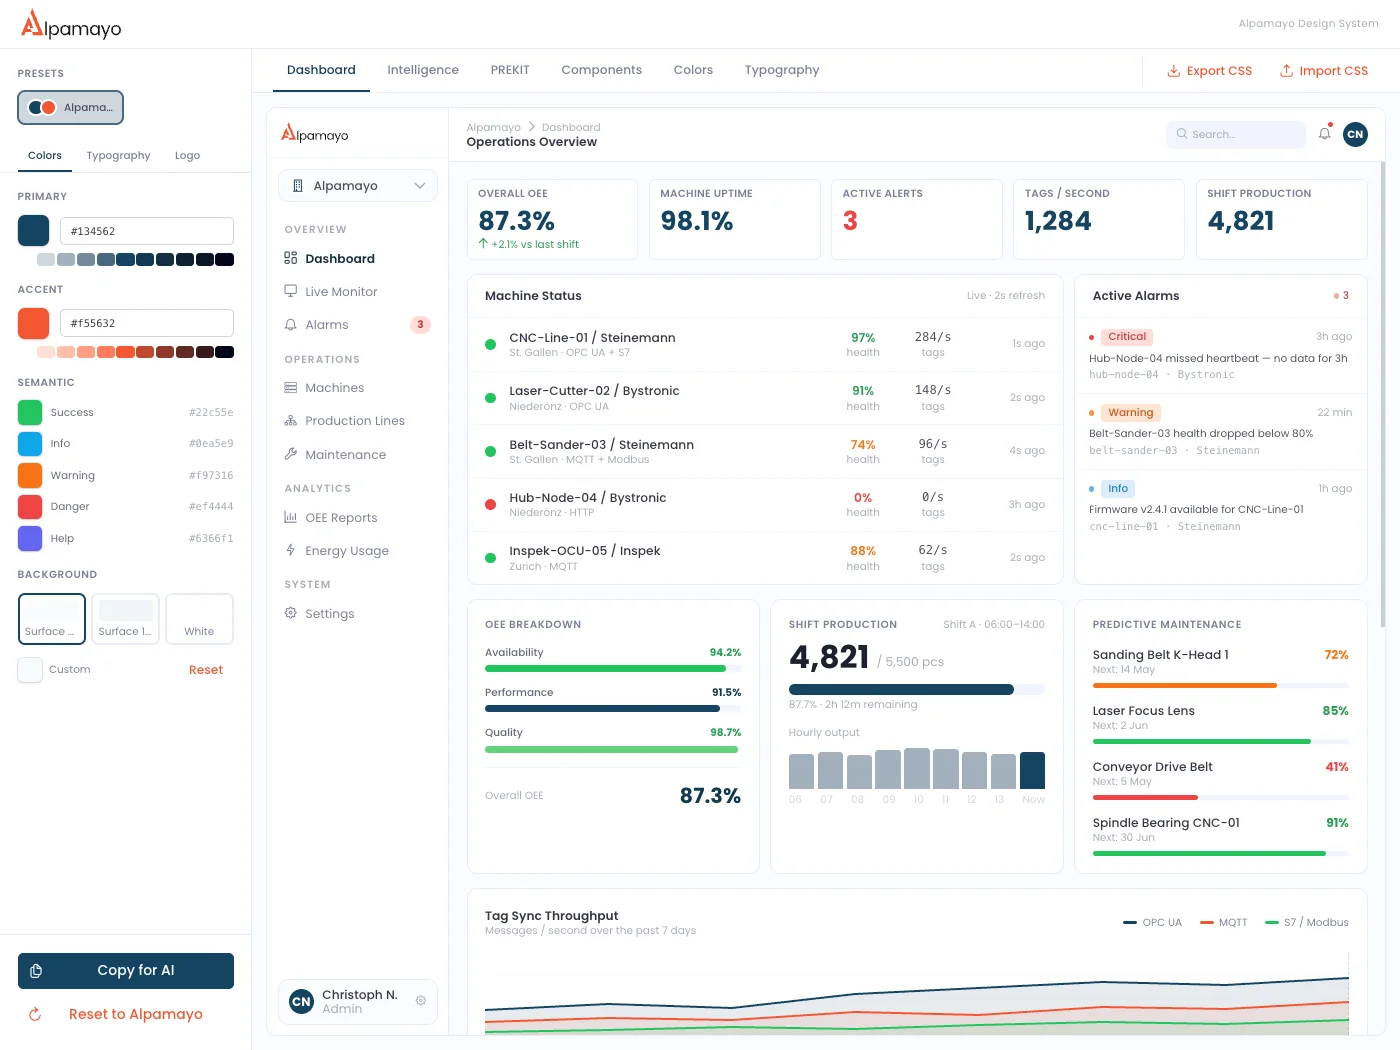Click the Import CSS upload icon
1400x1050 pixels.
tap(1287, 71)
